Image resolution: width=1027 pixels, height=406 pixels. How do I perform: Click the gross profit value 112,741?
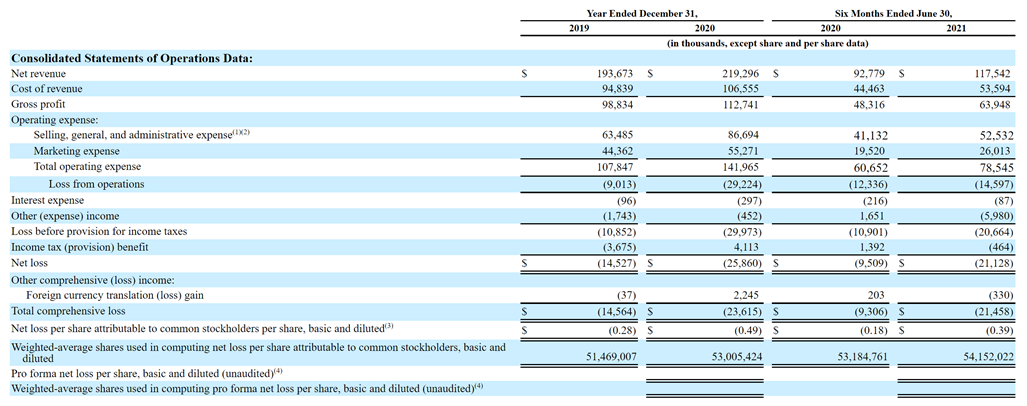(x=739, y=104)
